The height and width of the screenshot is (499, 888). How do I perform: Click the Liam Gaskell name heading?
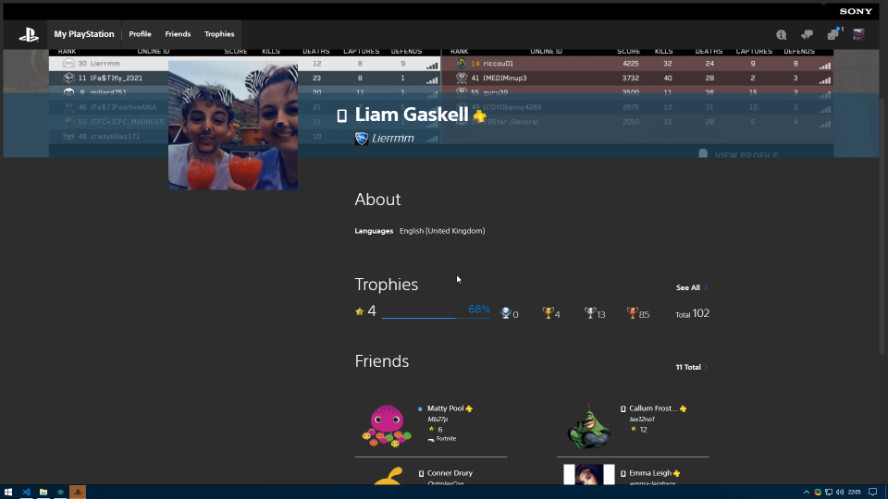412,114
